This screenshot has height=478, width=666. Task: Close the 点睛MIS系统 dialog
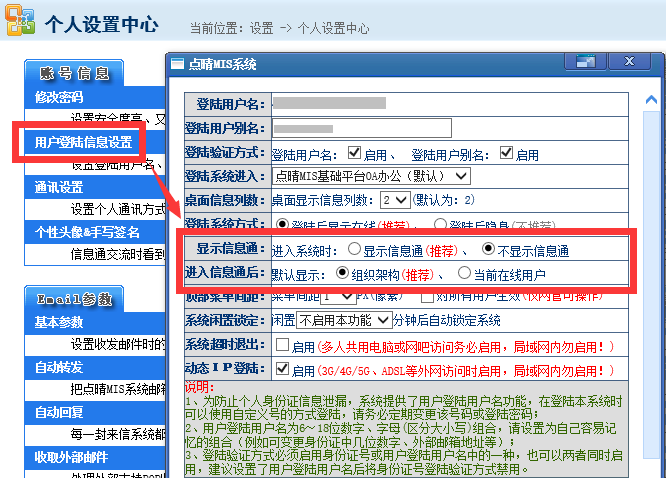point(639,64)
